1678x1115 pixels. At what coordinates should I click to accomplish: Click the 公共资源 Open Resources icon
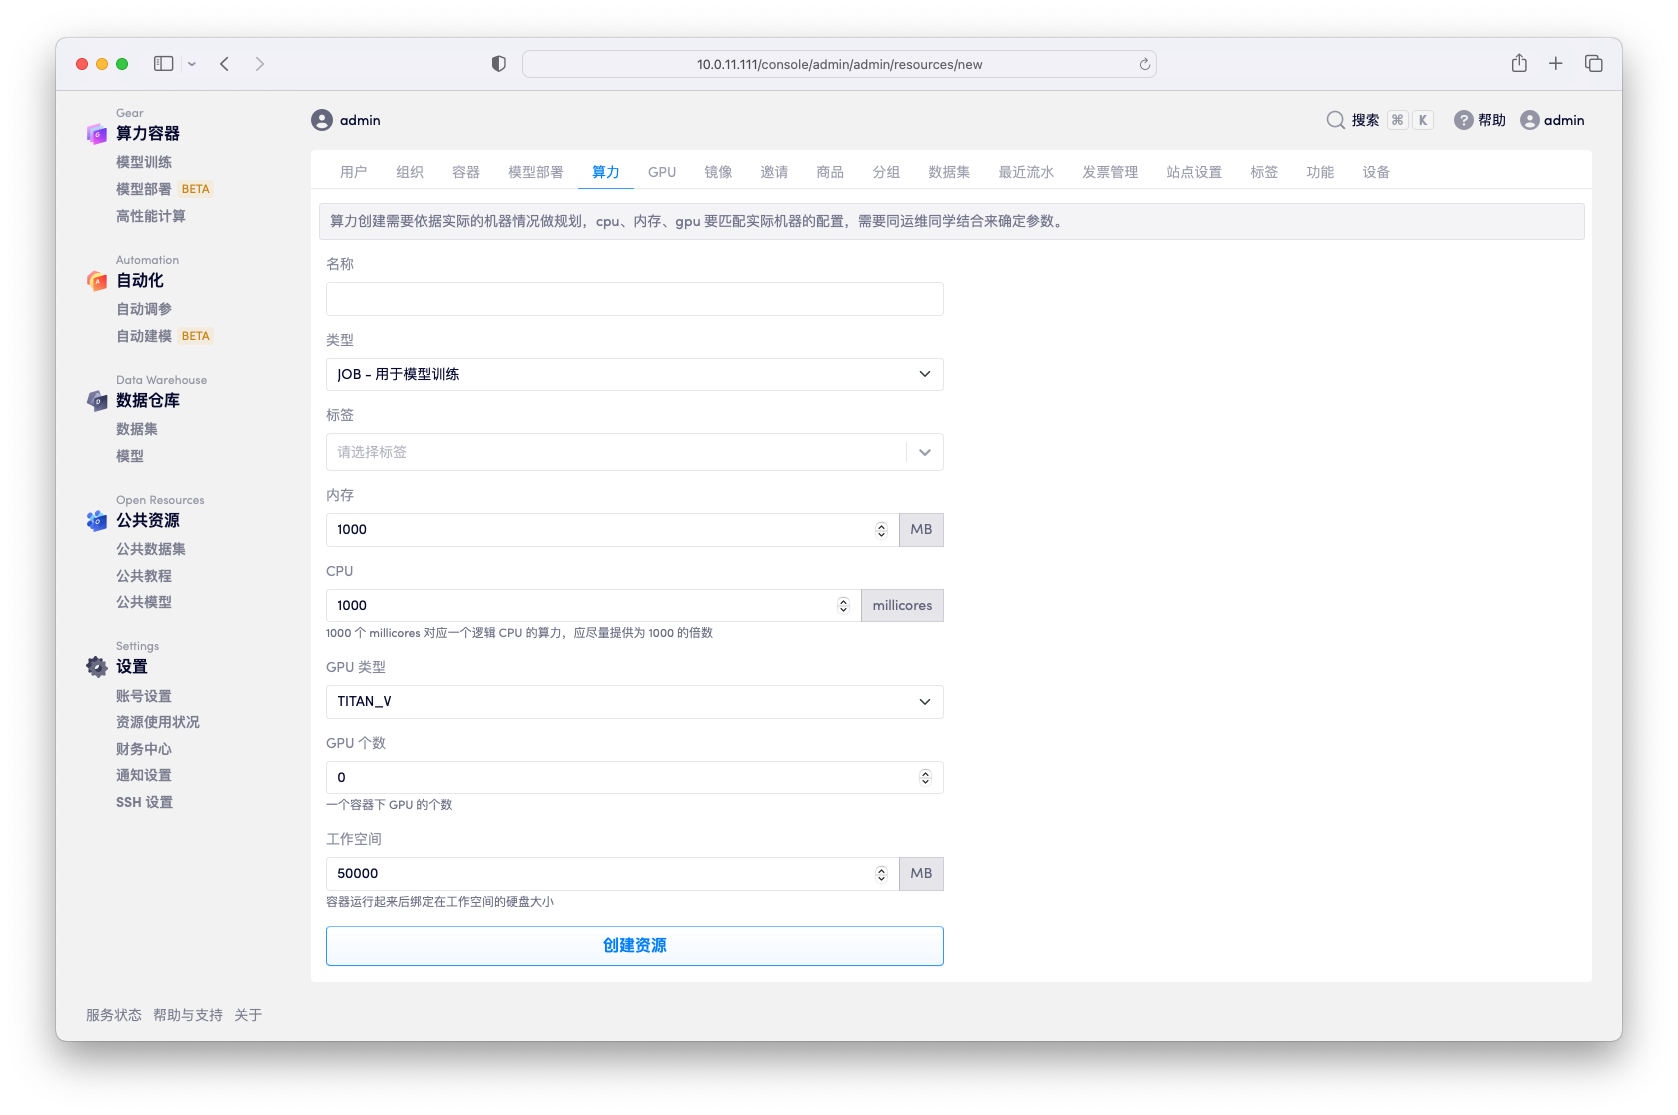tap(97, 521)
